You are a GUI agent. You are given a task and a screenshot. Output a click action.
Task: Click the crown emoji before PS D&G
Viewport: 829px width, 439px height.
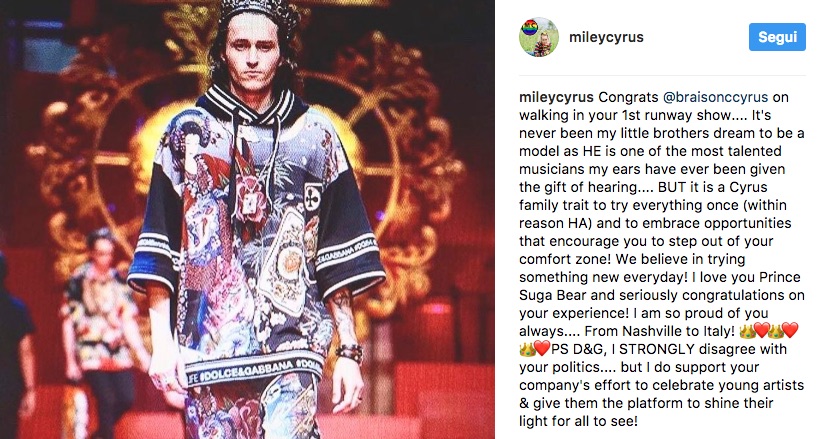tap(527, 349)
